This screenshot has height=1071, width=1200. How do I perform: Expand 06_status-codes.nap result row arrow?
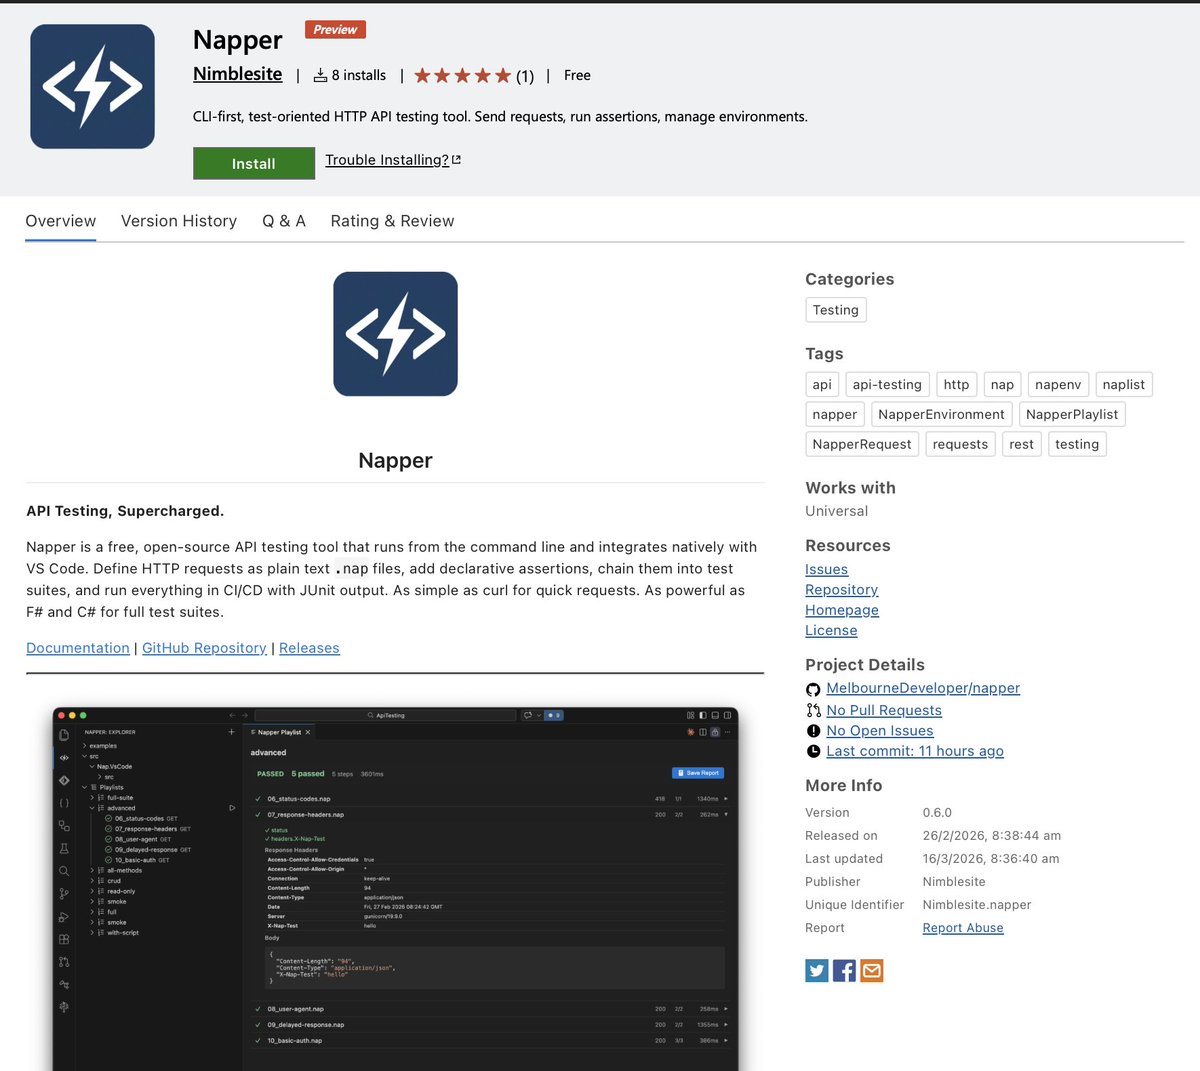tap(725, 799)
